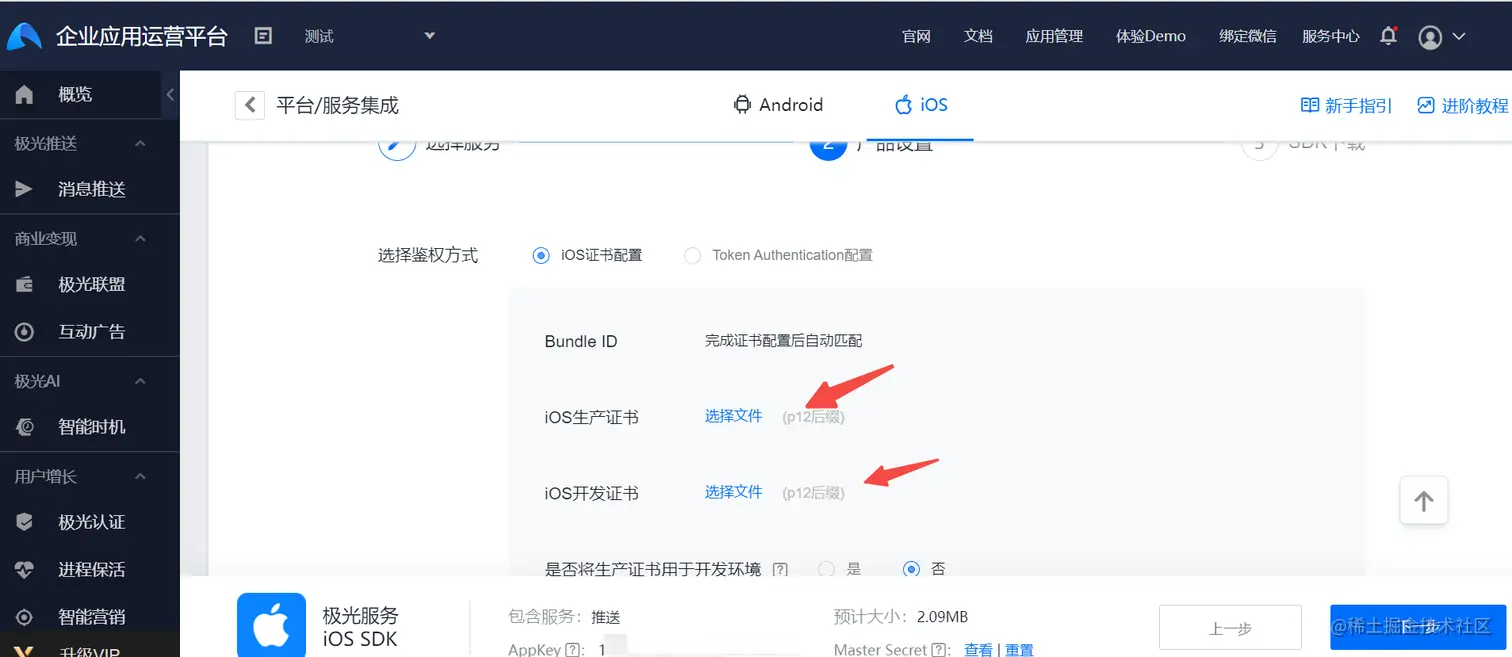Click the user avatar icon
Viewport: 1512px width, 657px height.
[1430, 37]
